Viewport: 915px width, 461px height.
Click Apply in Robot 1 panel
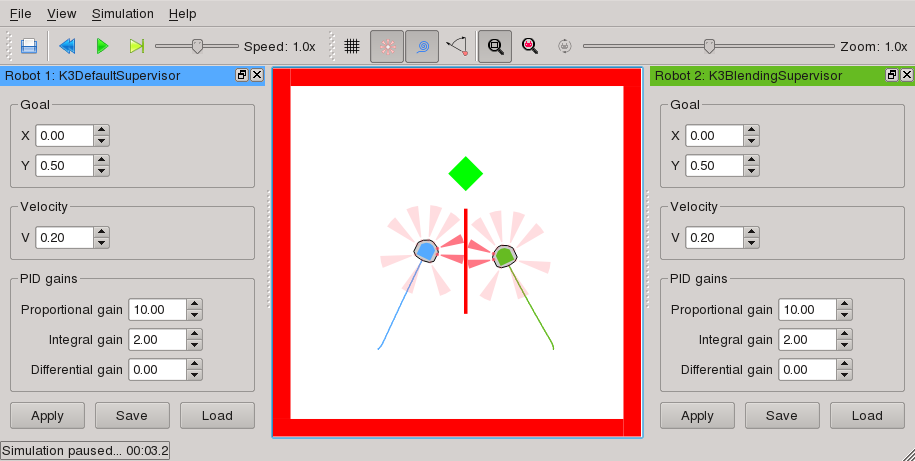tap(47, 416)
